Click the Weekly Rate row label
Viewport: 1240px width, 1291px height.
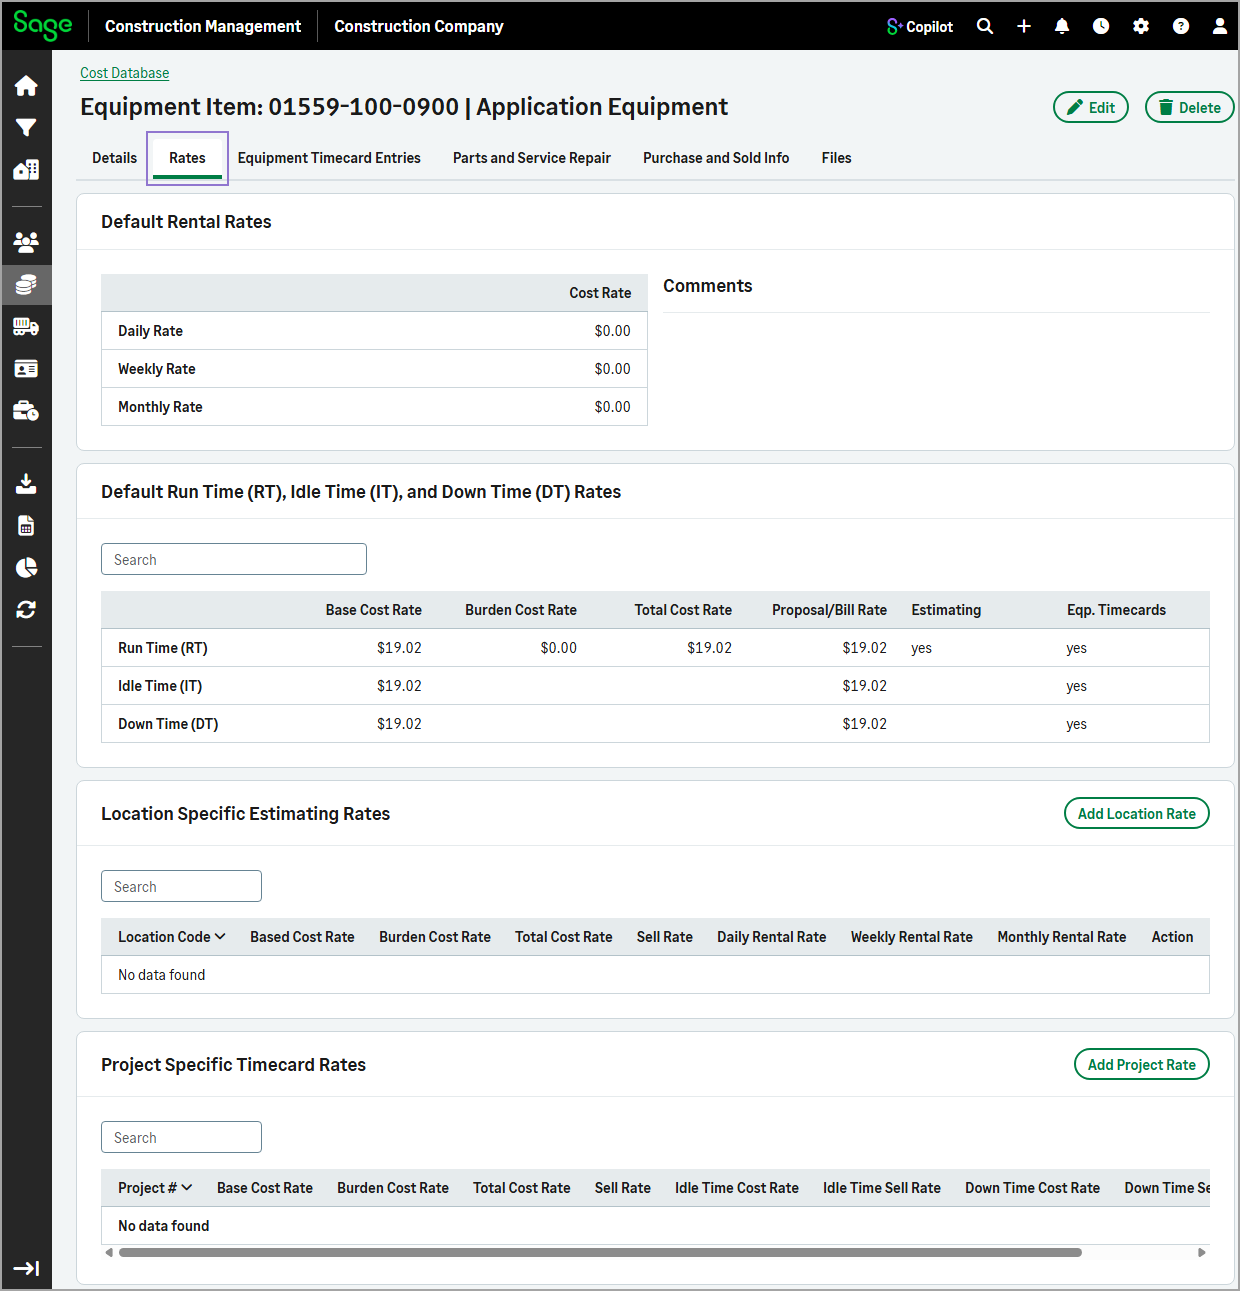157,369
